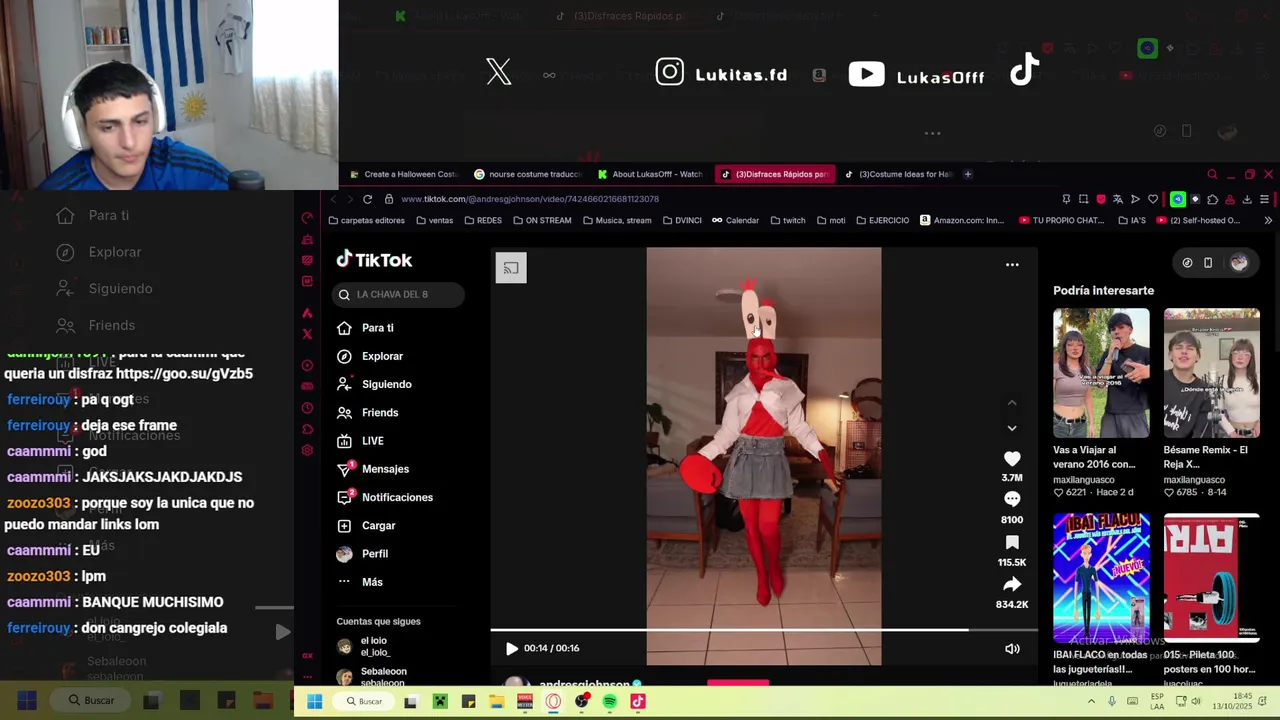
Task: Bookmark the video to favorites
Action: click(1012, 542)
